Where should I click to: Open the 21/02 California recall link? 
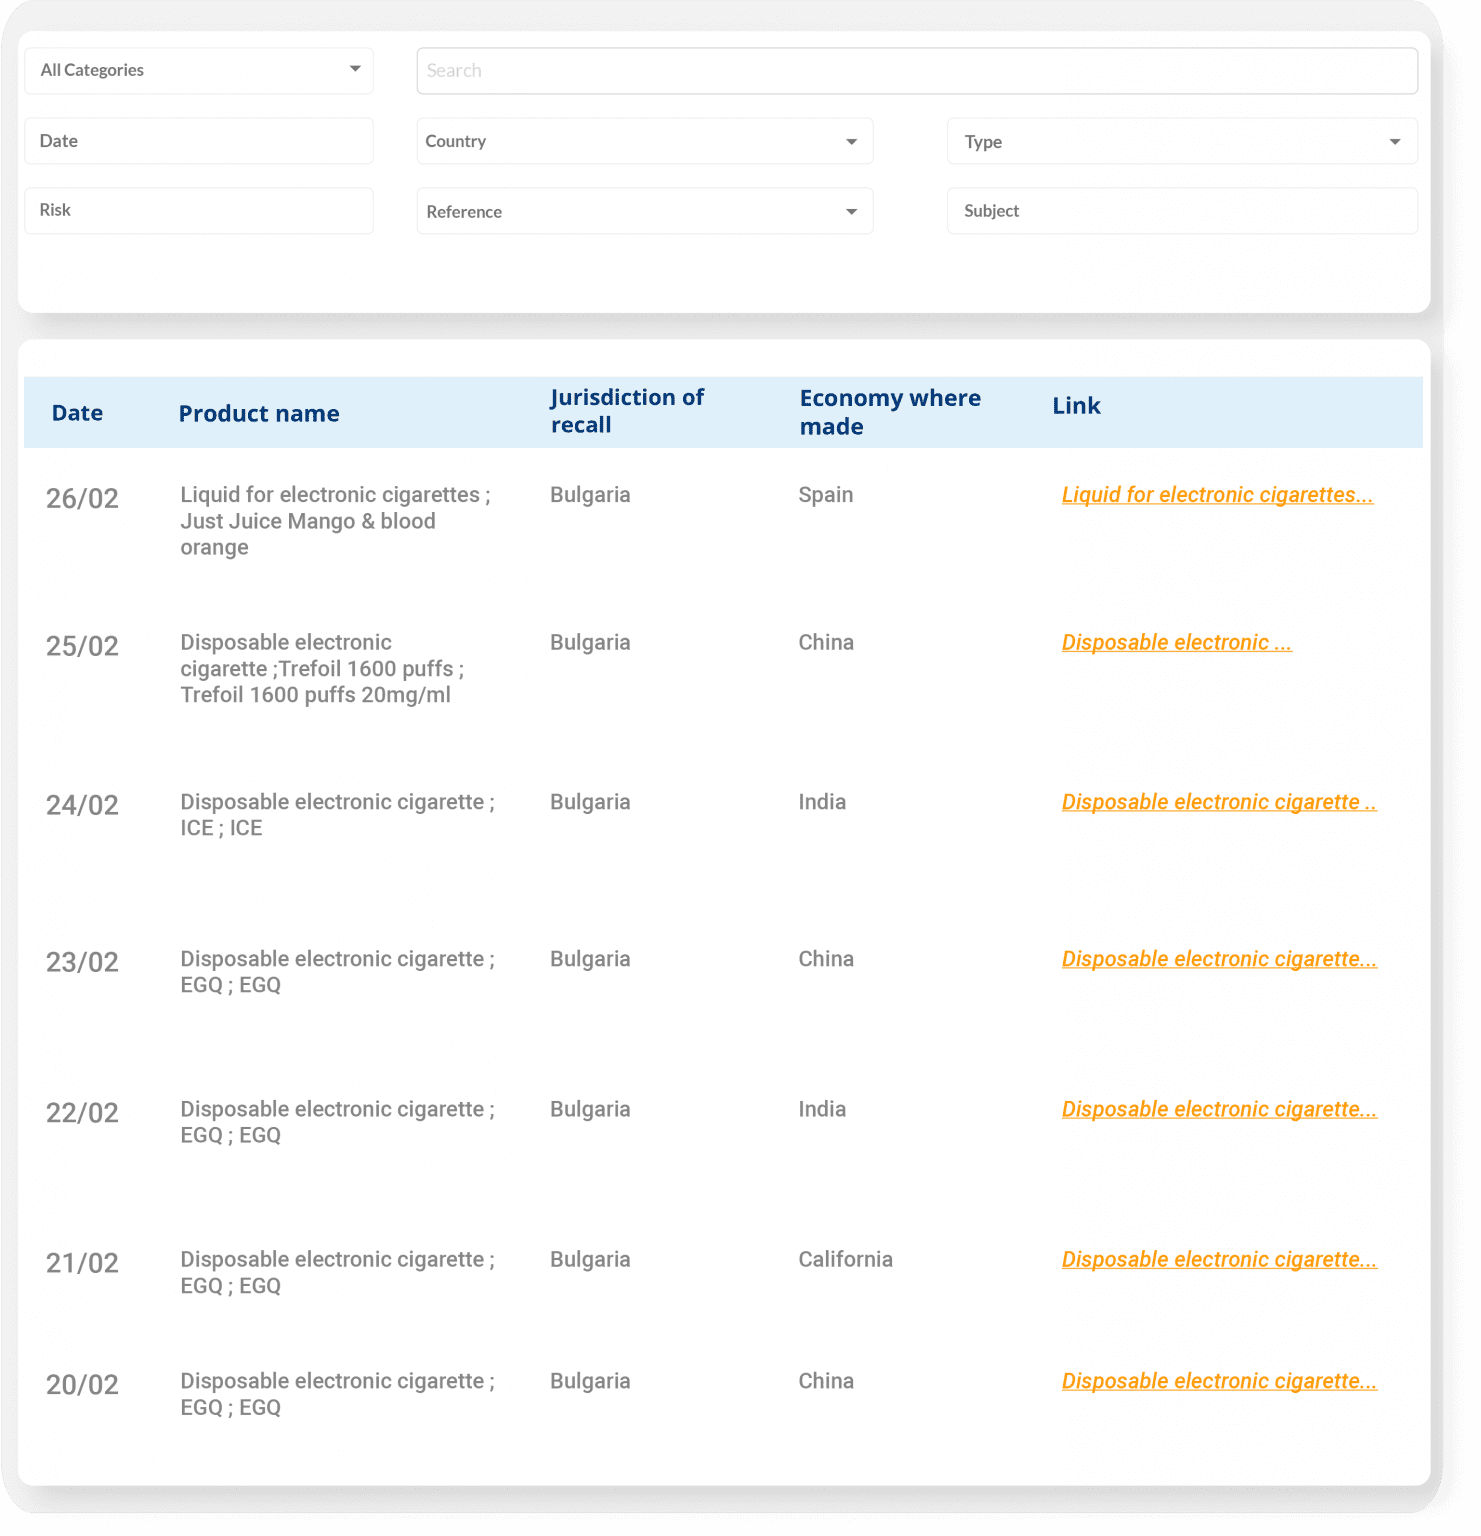point(1218,1260)
